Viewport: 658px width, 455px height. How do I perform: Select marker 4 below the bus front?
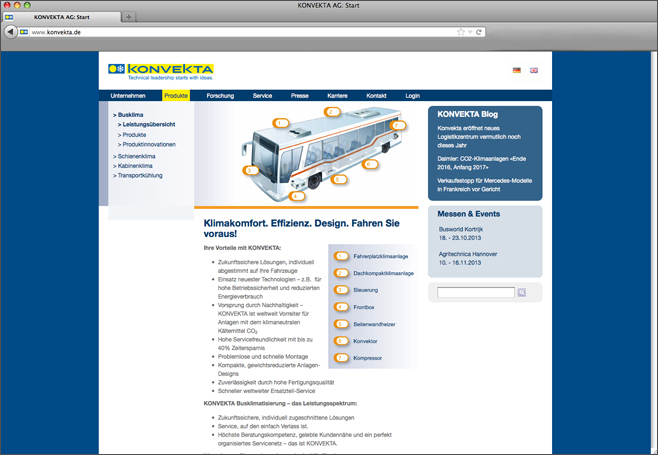coord(296,196)
